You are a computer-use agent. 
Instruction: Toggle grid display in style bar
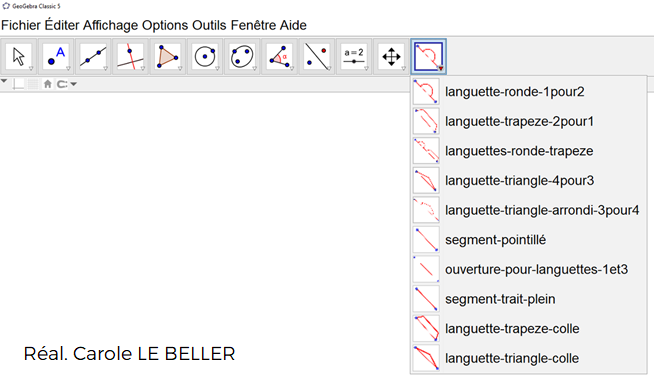coord(33,84)
